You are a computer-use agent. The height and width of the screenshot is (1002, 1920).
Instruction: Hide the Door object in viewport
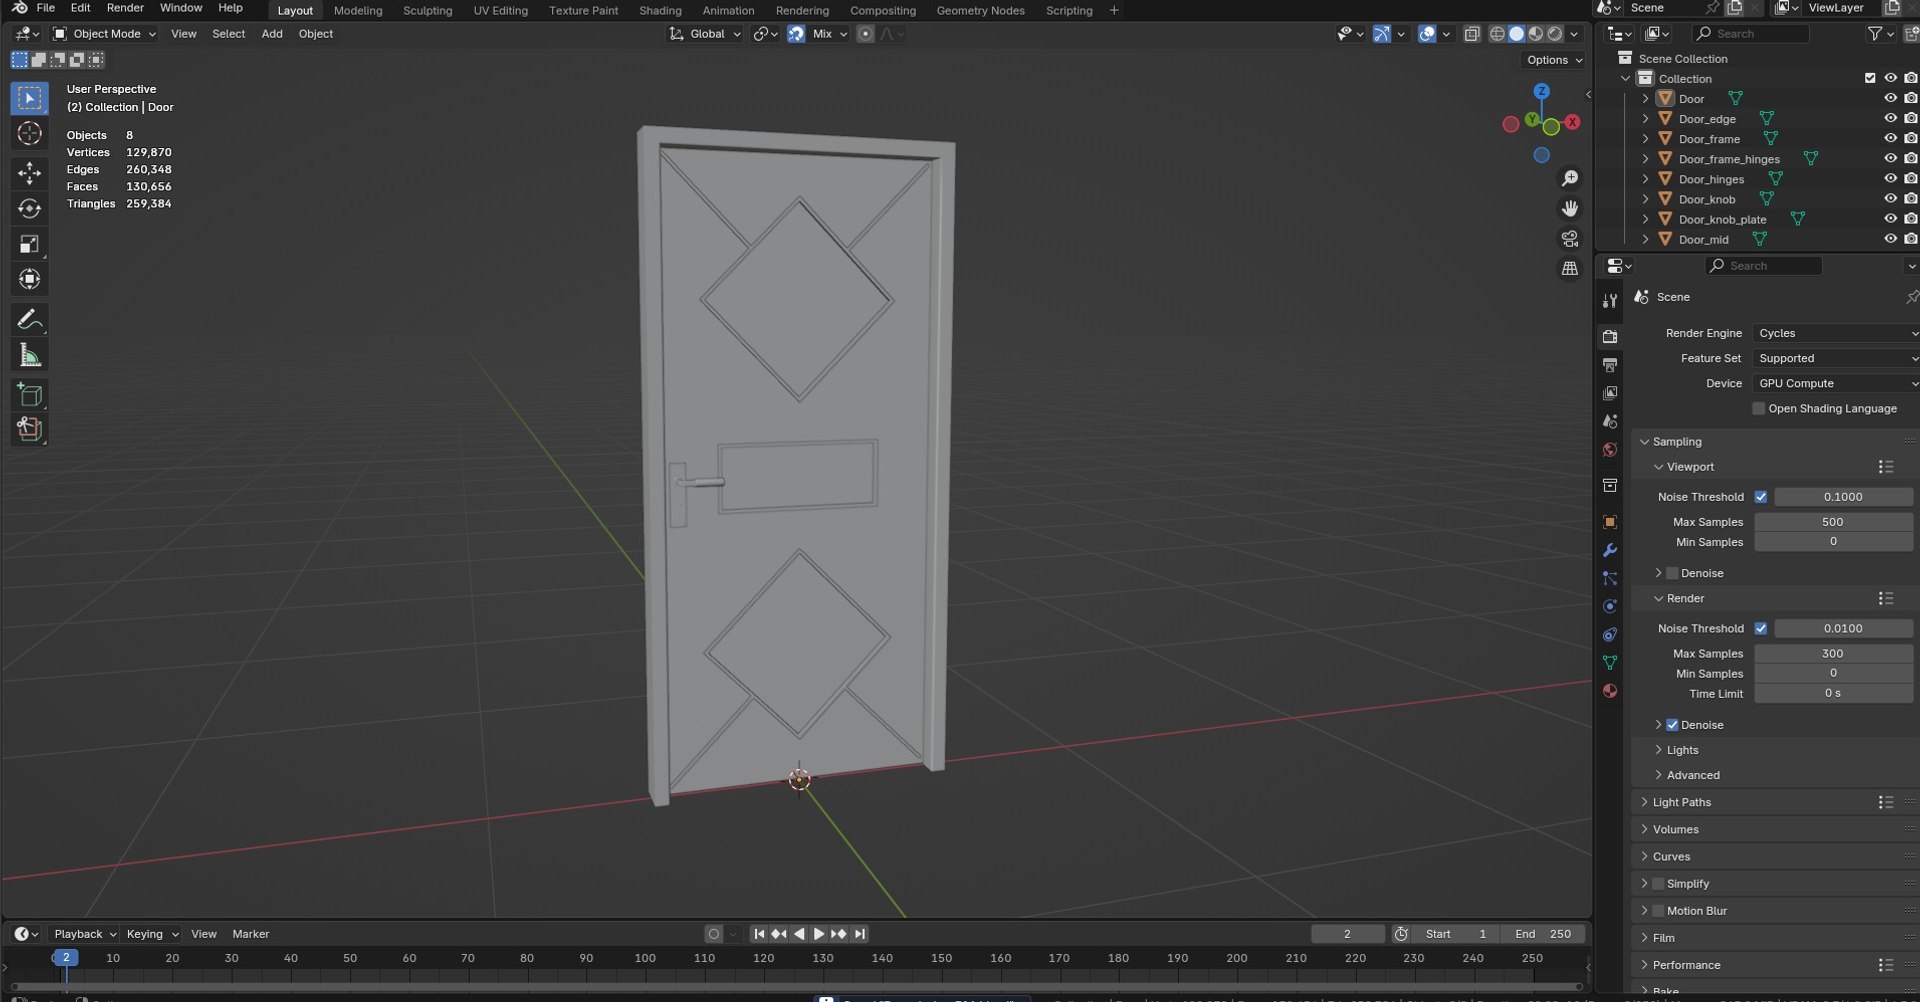pyautogui.click(x=1890, y=98)
